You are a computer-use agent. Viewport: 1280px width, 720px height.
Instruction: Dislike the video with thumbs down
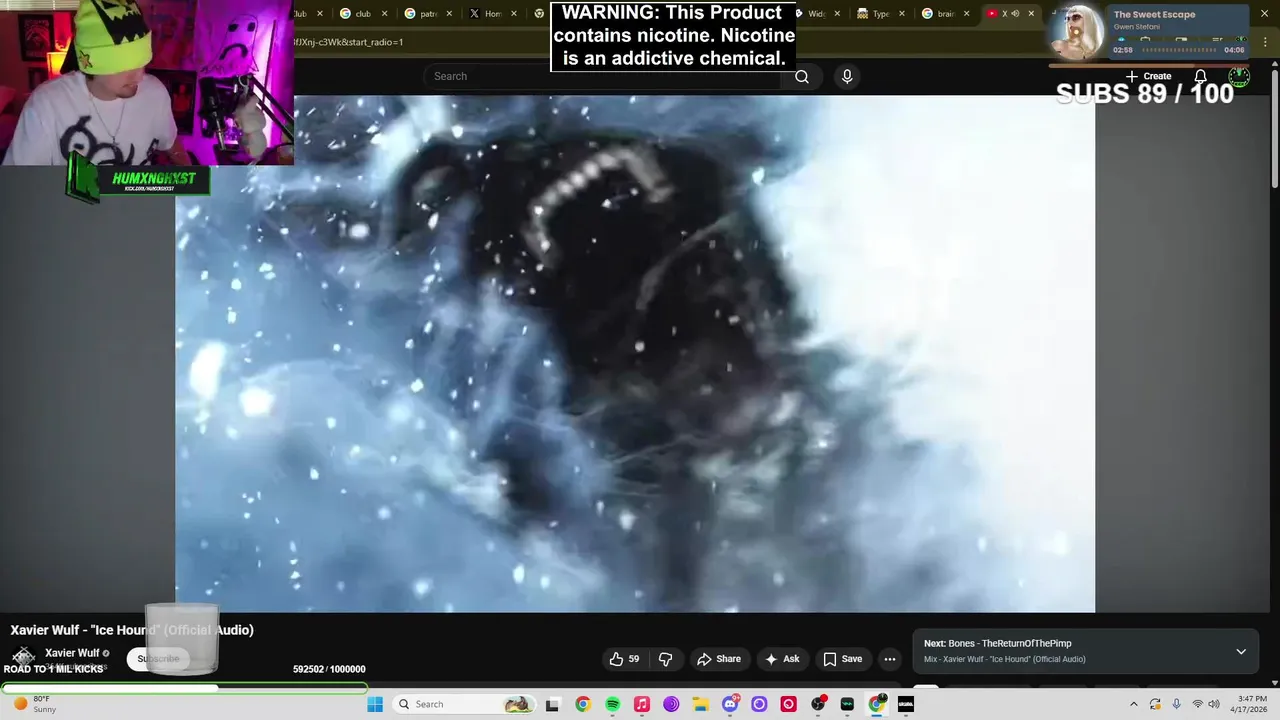pyautogui.click(x=665, y=659)
